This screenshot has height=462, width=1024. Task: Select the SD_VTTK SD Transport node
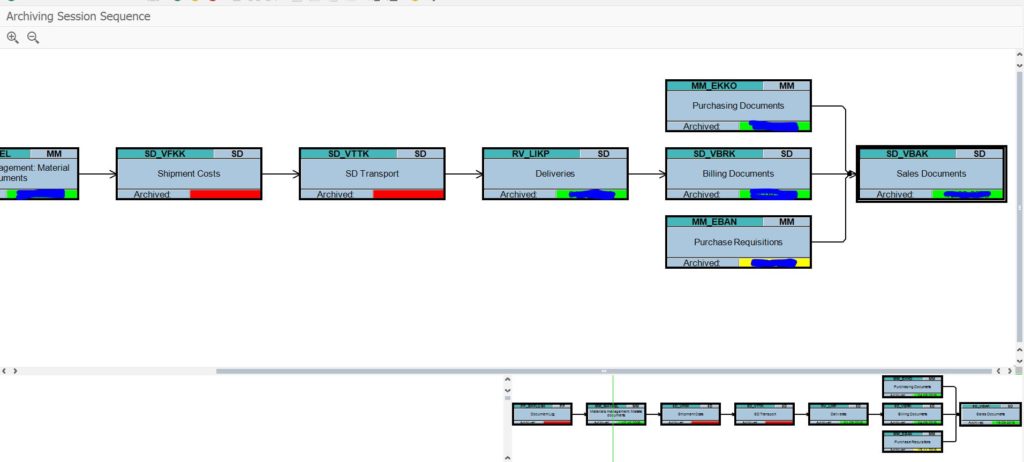coord(372,173)
